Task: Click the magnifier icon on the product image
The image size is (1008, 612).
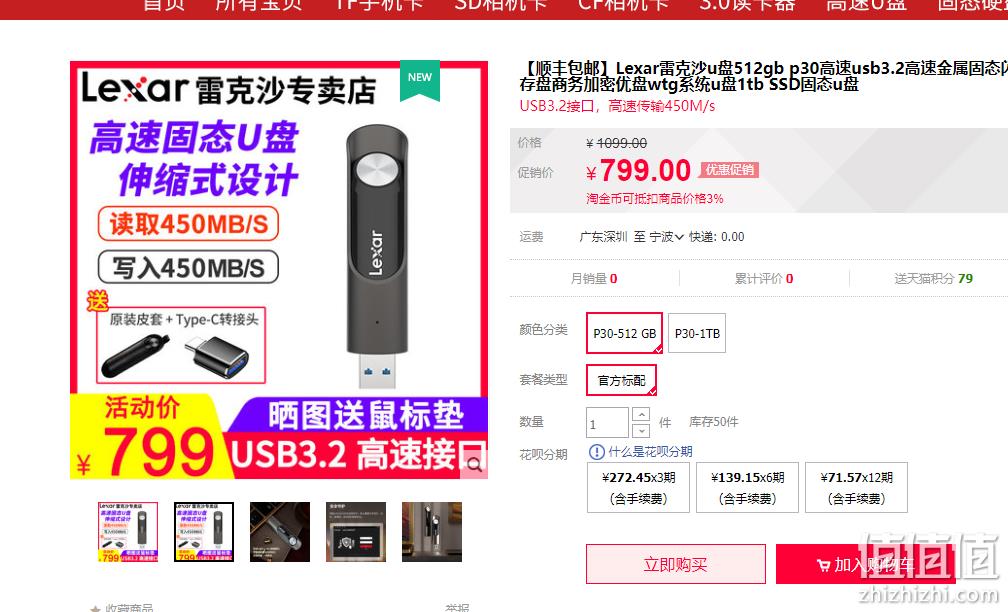Action: click(x=474, y=465)
